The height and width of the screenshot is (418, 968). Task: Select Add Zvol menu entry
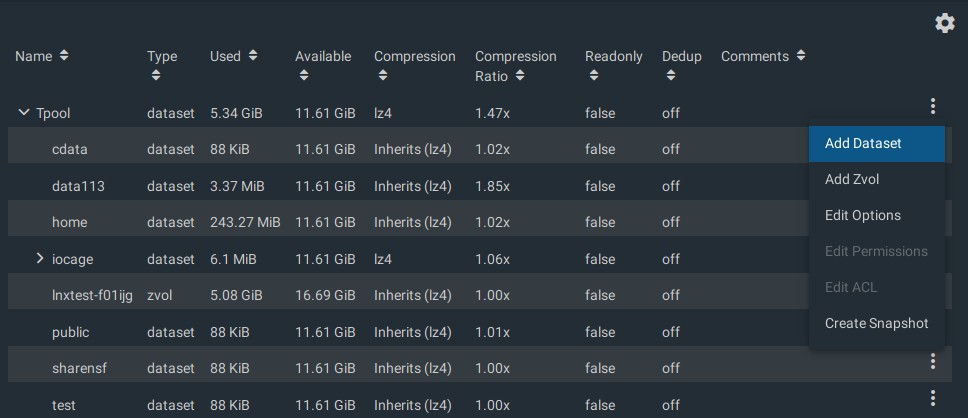[852, 180]
